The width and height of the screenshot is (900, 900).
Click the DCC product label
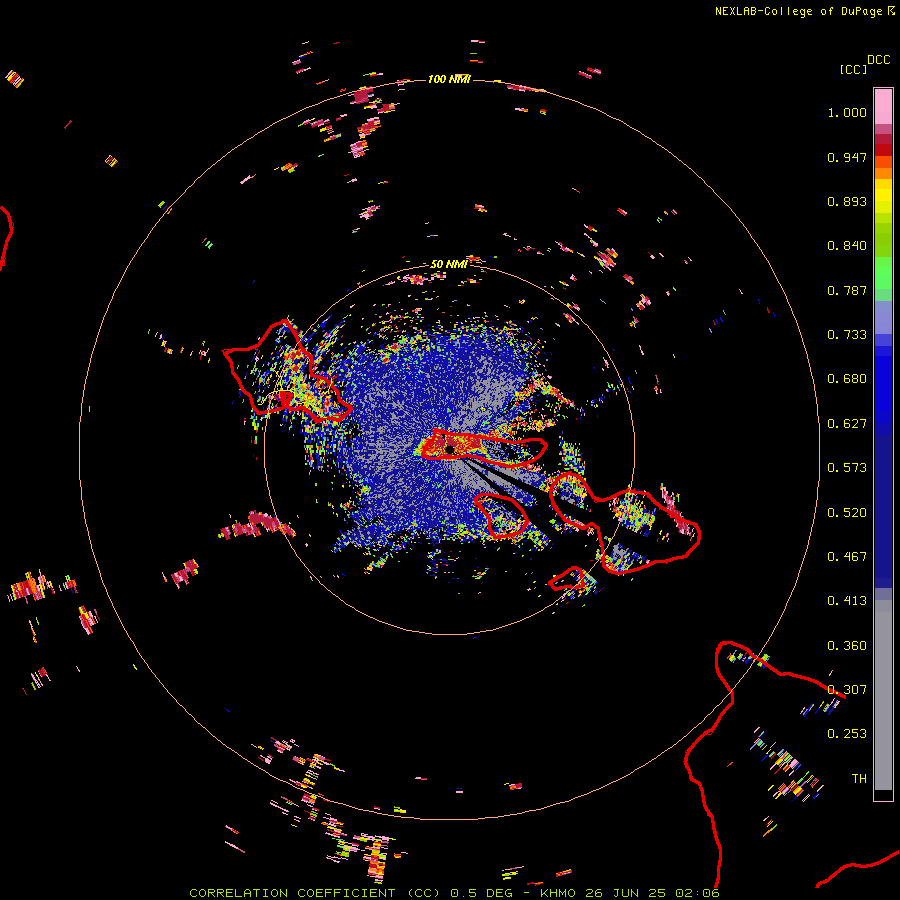[878, 60]
